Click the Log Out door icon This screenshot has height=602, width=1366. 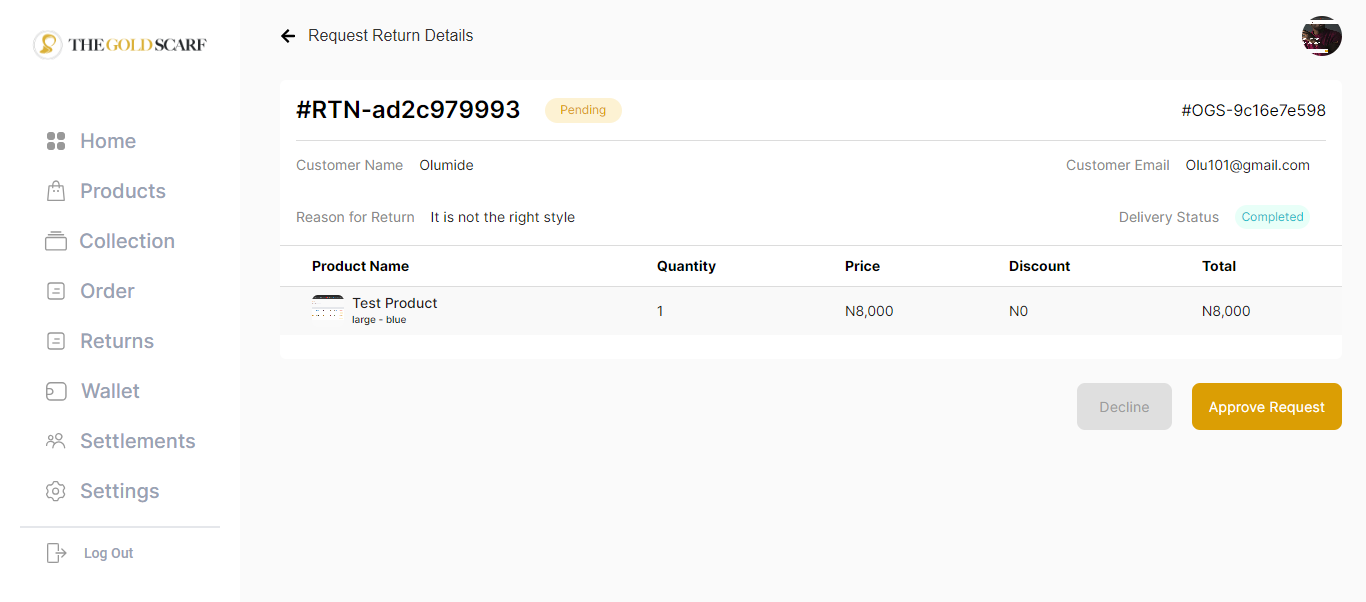tap(56, 553)
